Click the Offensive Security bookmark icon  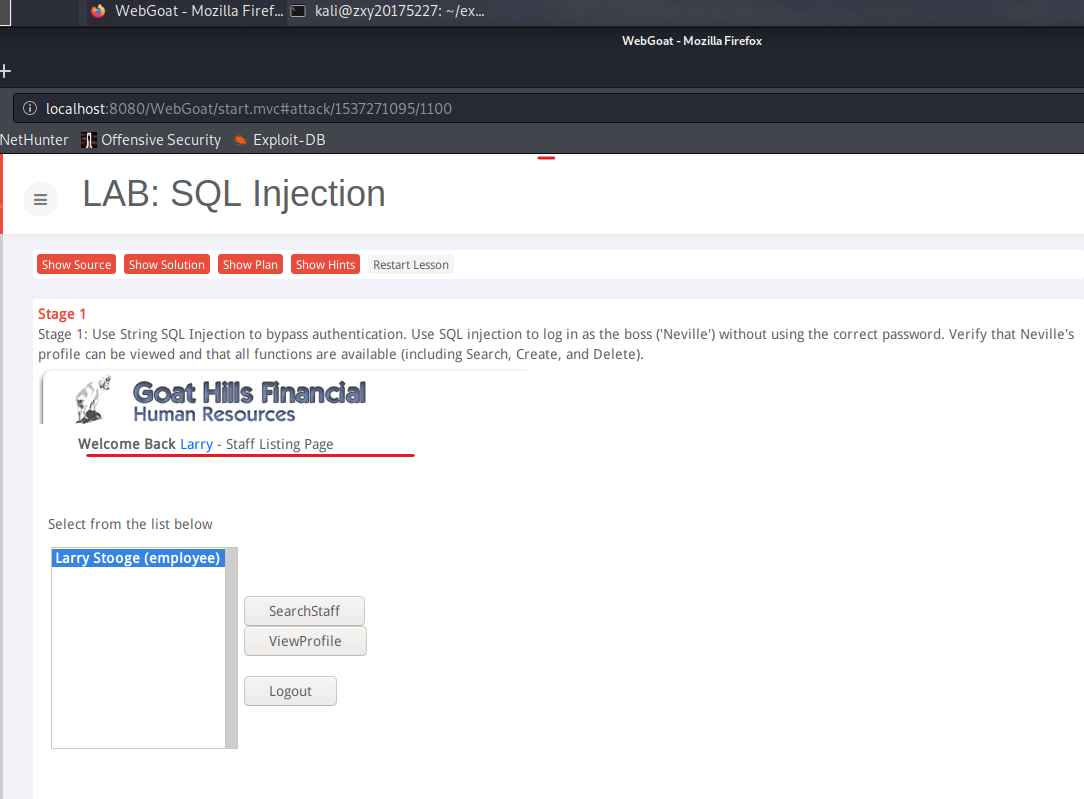[x=88, y=140]
